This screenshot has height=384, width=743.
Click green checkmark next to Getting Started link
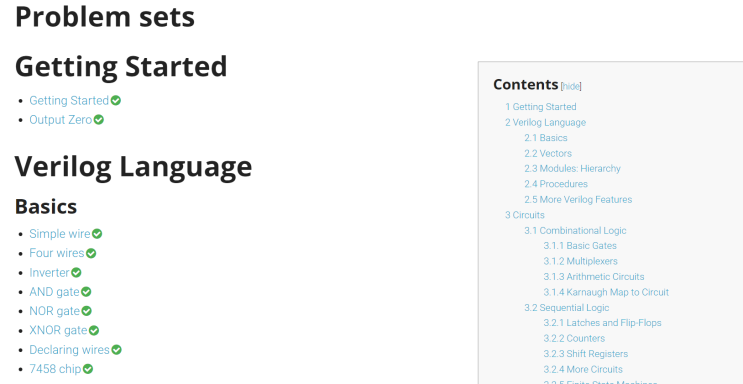(116, 101)
